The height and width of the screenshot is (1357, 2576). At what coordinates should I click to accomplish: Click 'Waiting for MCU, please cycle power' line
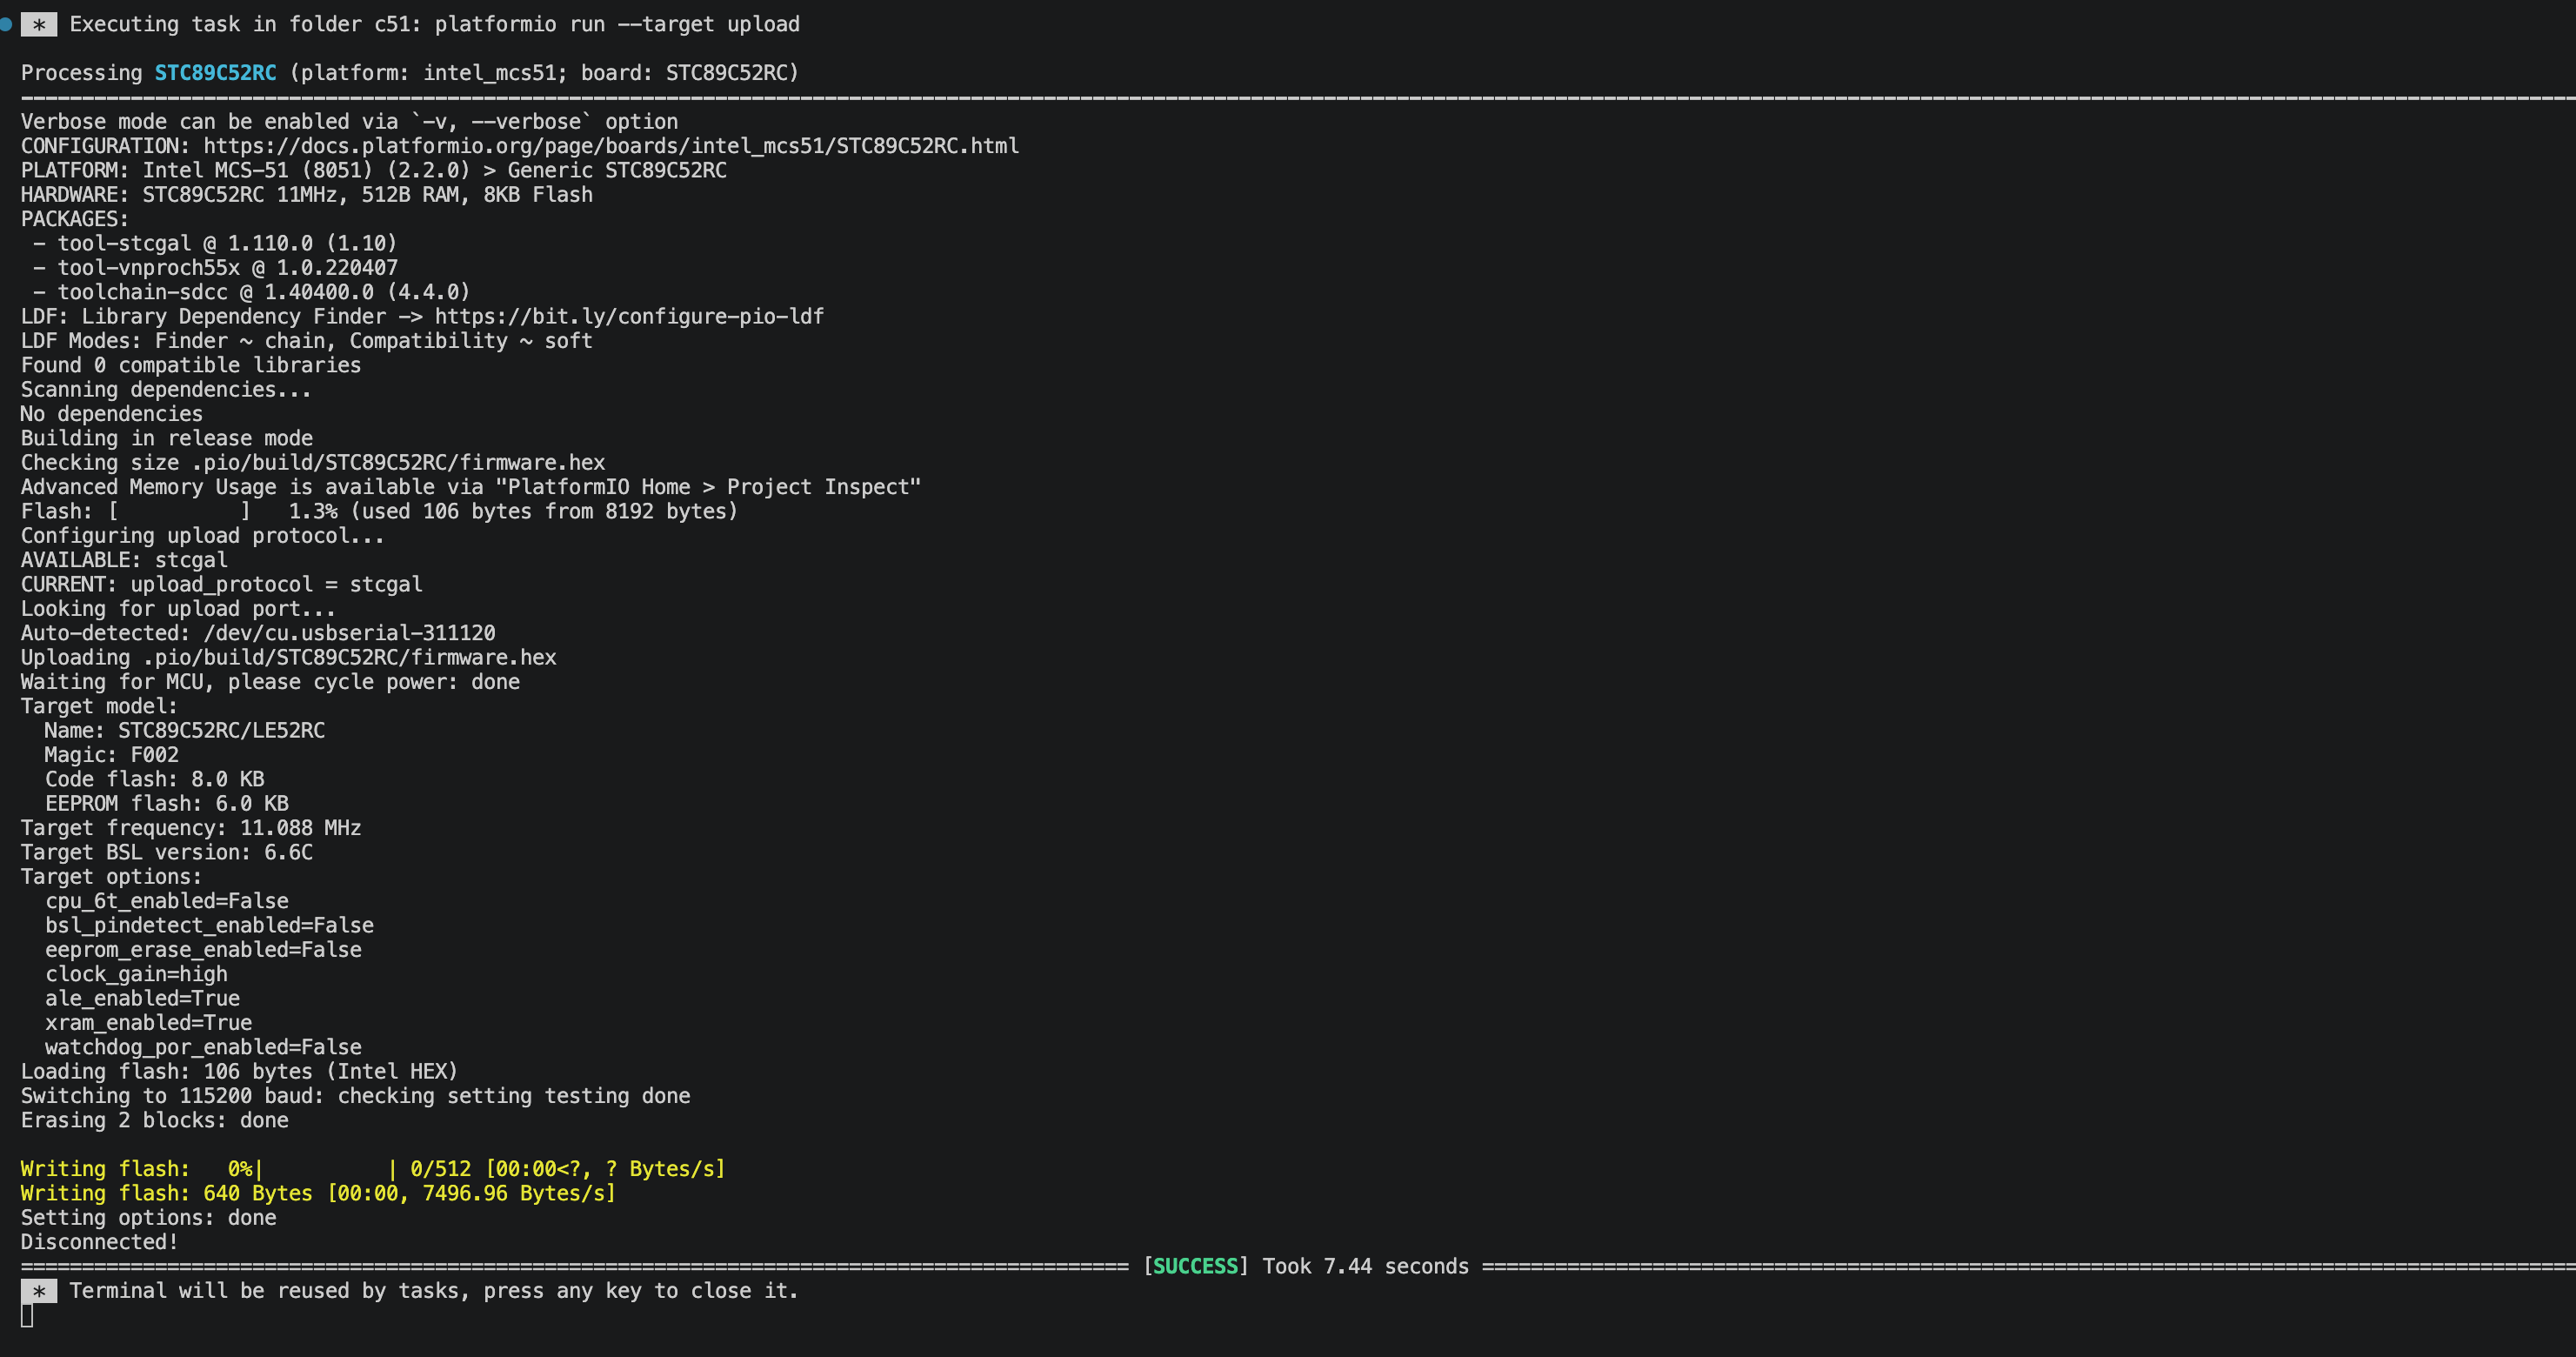coord(270,682)
